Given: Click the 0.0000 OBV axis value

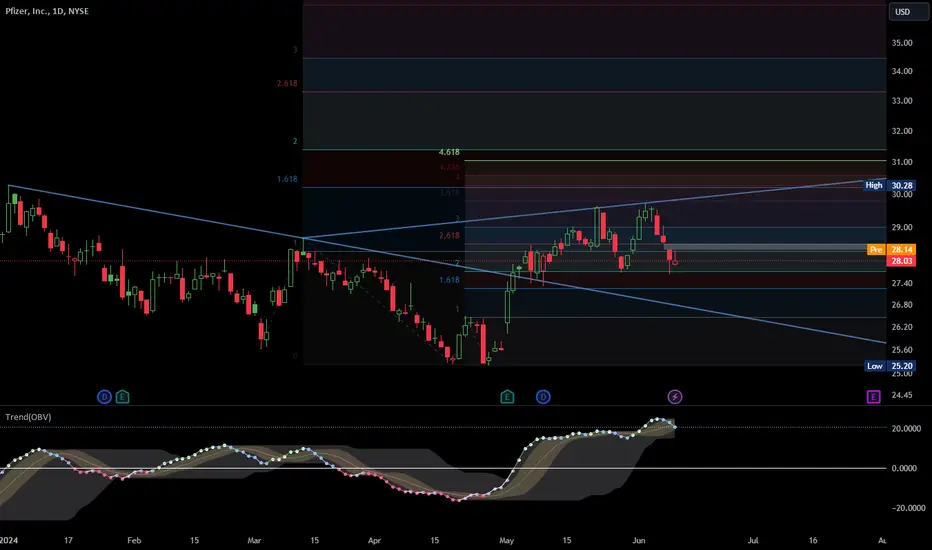Looking at the screenshot, I should point(904,468).
